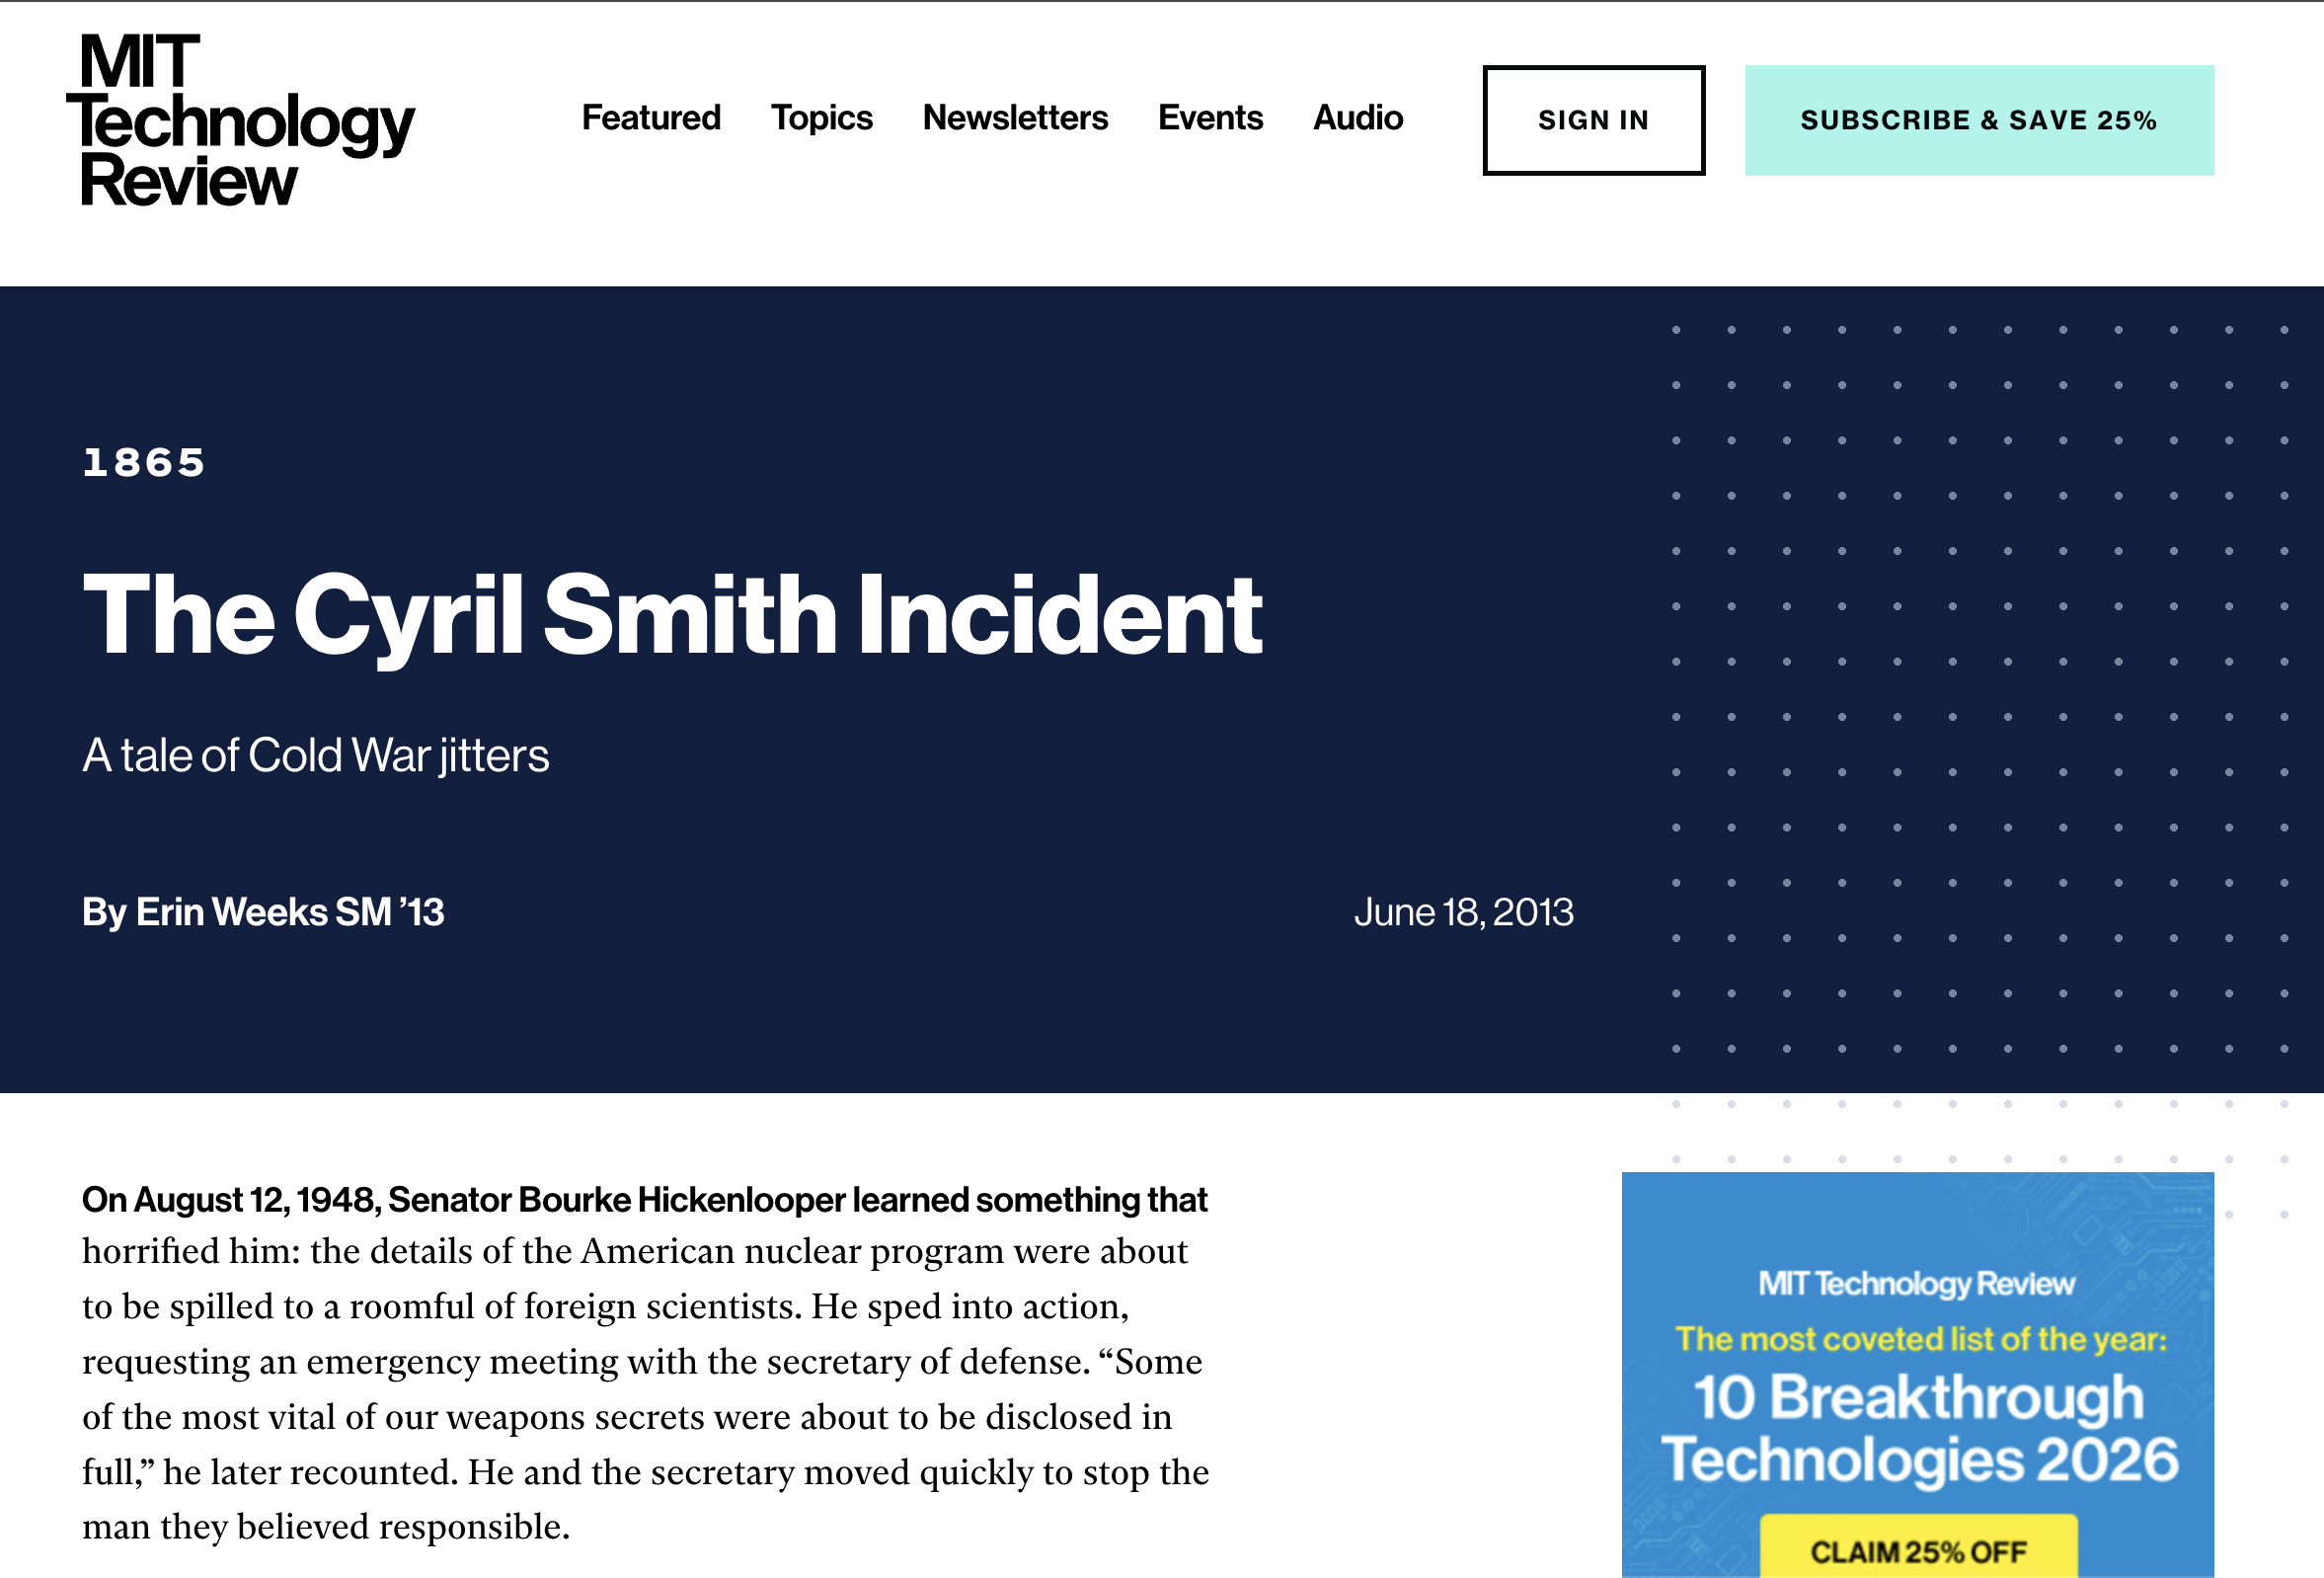Click the June 18, 2013 date
Viewport: 2324px width, 1578px height.
[x=1463, y=912]
